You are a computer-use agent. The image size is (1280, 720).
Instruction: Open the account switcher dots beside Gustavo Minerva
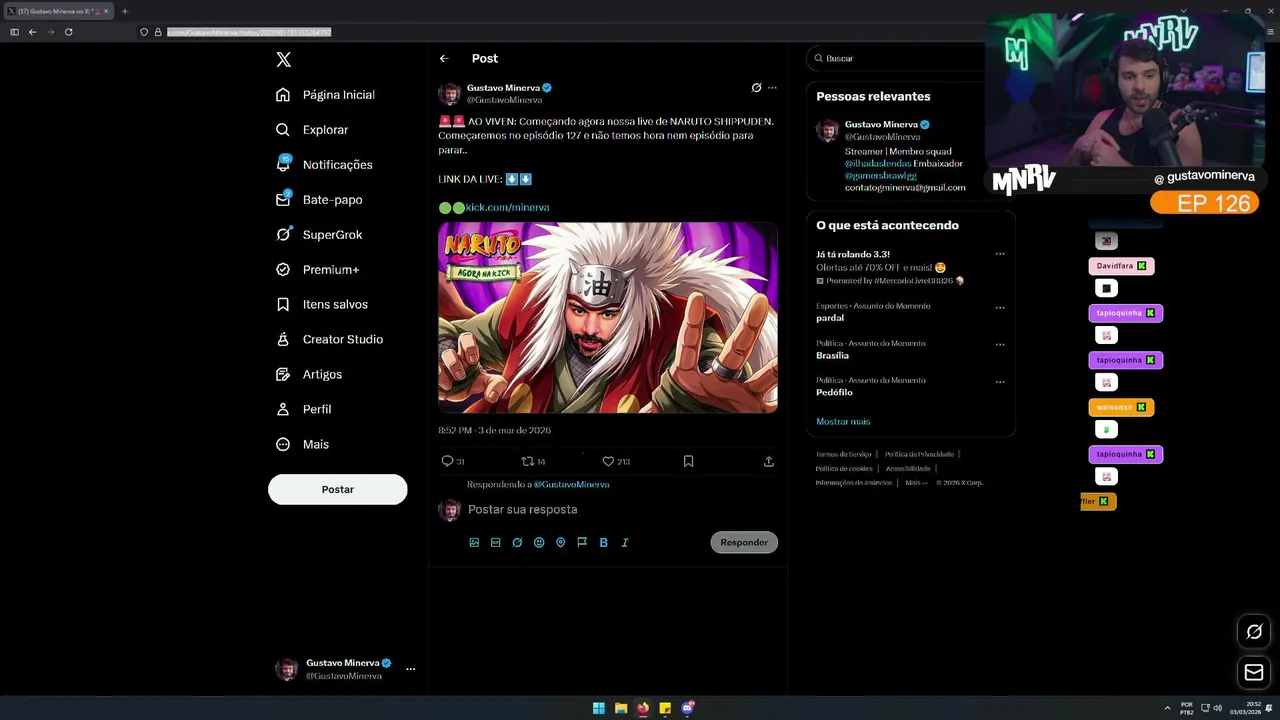click(x=410, y=669)
